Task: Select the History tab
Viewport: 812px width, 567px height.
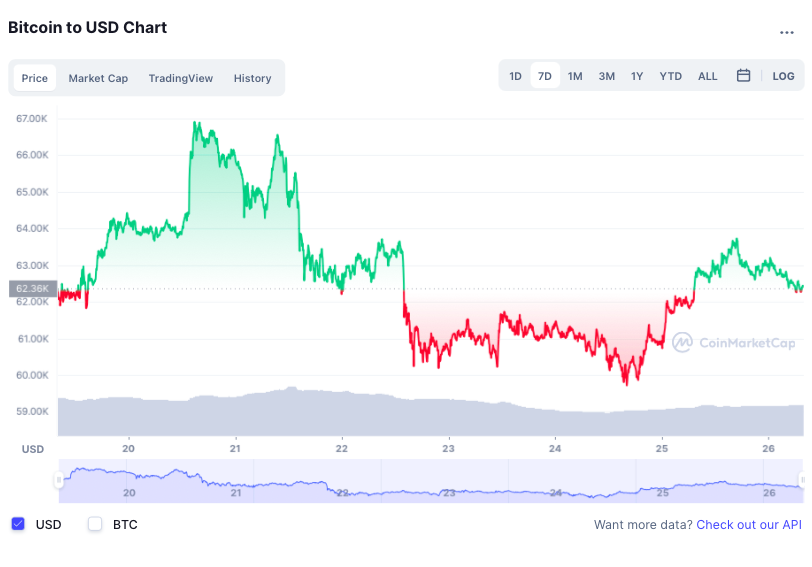Action: pyautogui.click(x=252, y=78)
